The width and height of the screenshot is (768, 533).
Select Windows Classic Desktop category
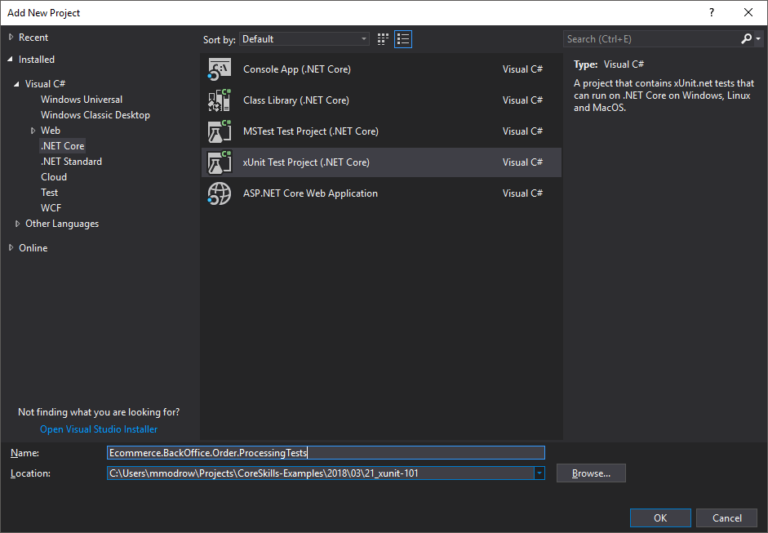(95, 115)
